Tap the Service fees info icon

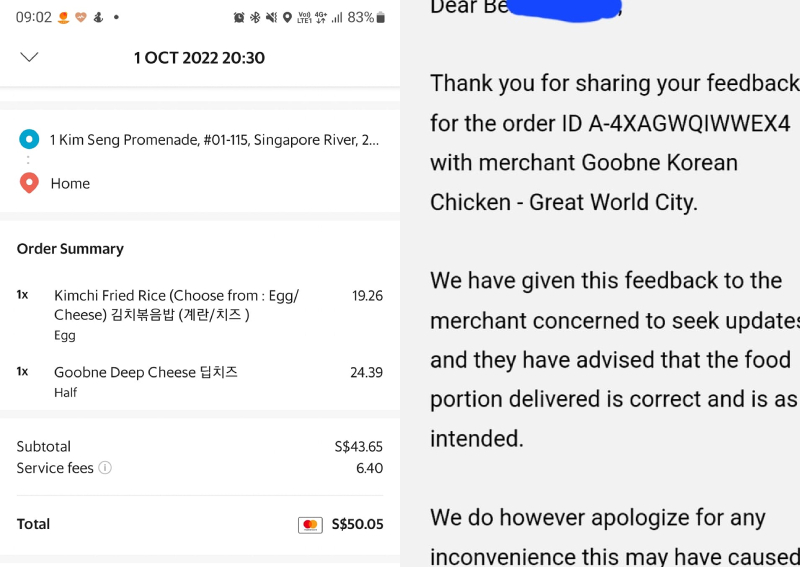point(105,468)
